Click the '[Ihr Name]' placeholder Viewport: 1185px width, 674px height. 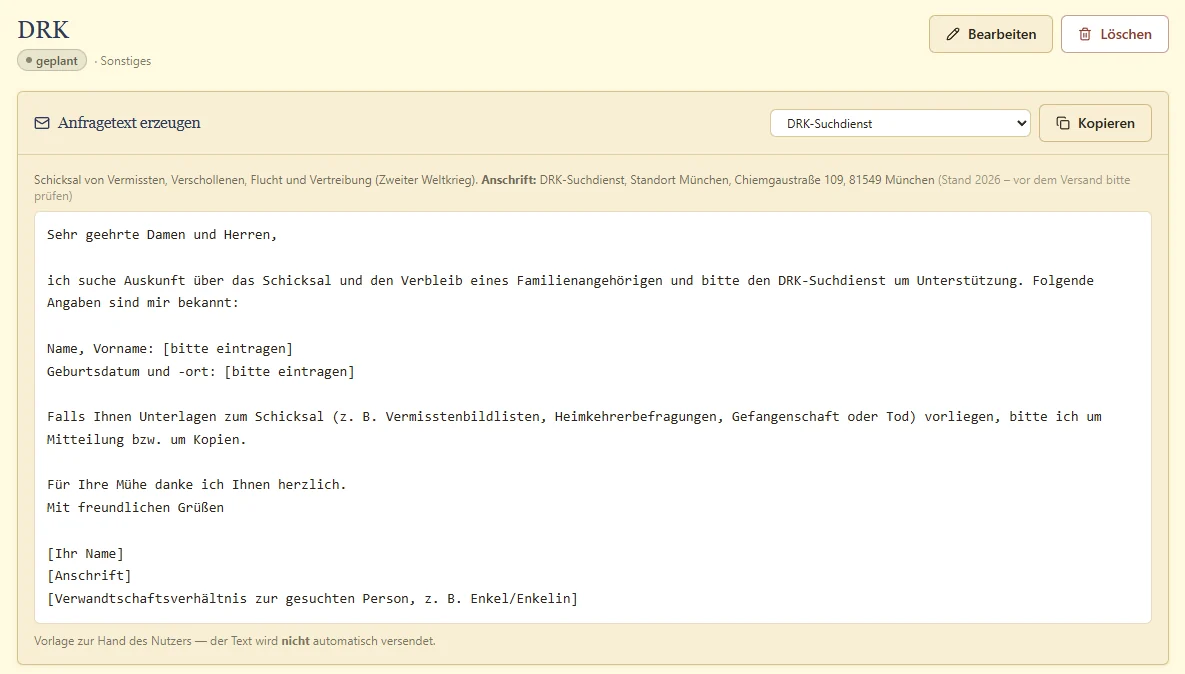85,553
